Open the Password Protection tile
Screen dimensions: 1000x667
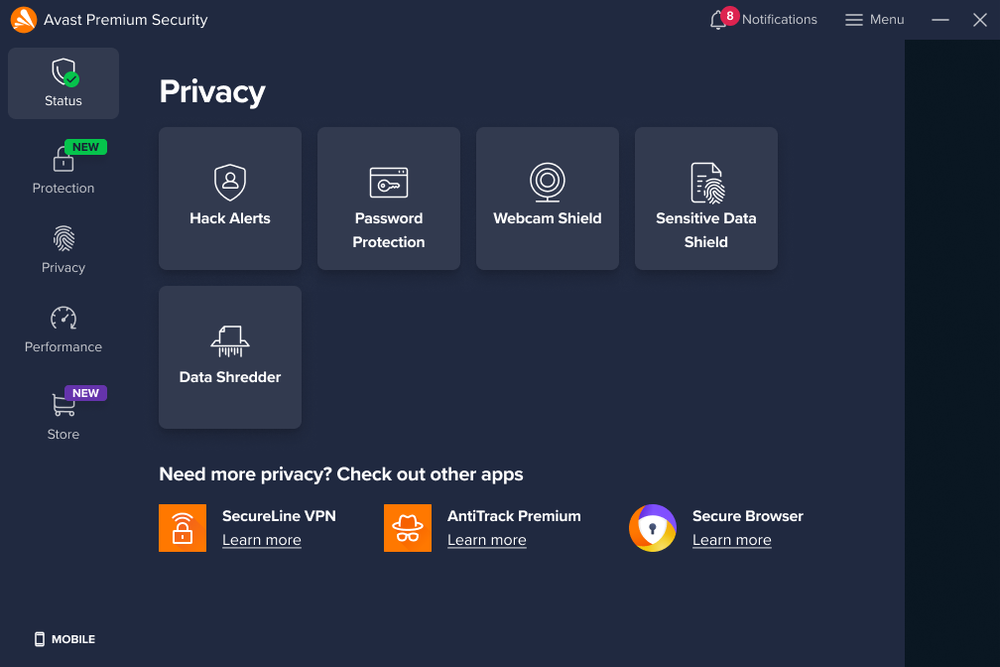[x=388, y=198]
